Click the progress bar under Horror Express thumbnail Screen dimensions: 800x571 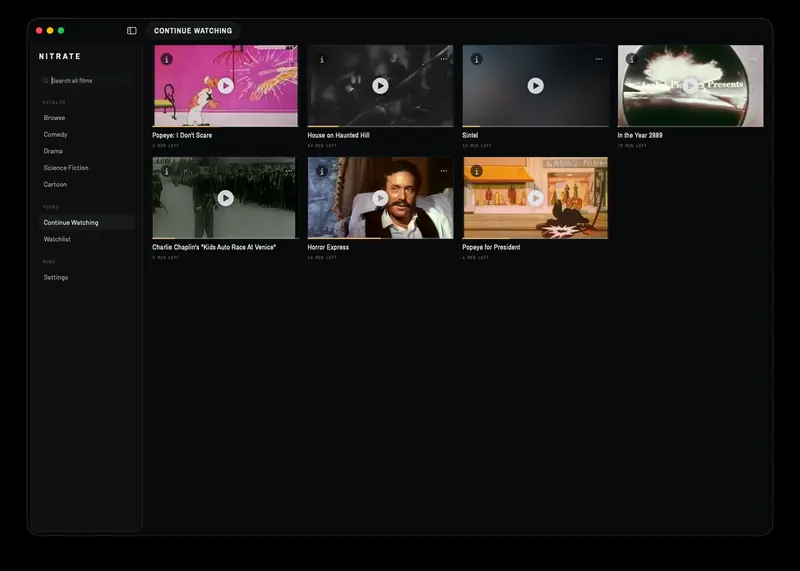pyautogui.click(x=380, y=238)
